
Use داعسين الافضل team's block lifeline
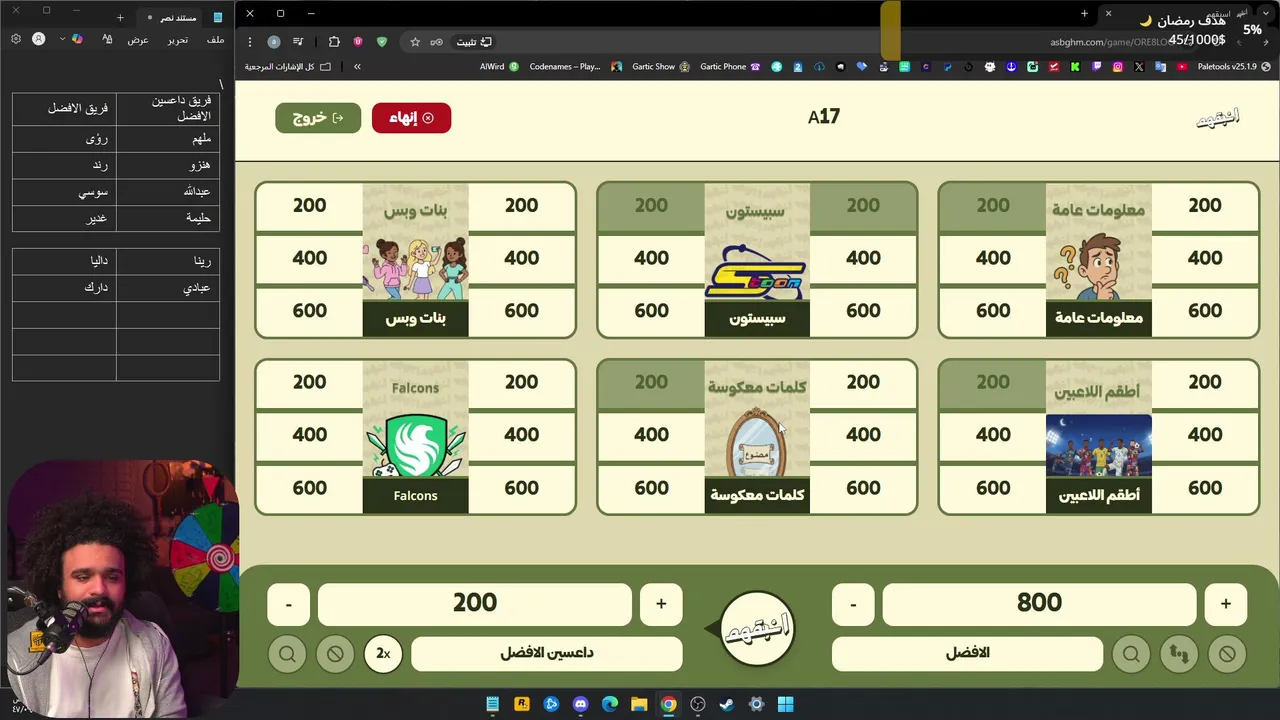[335, 654]
